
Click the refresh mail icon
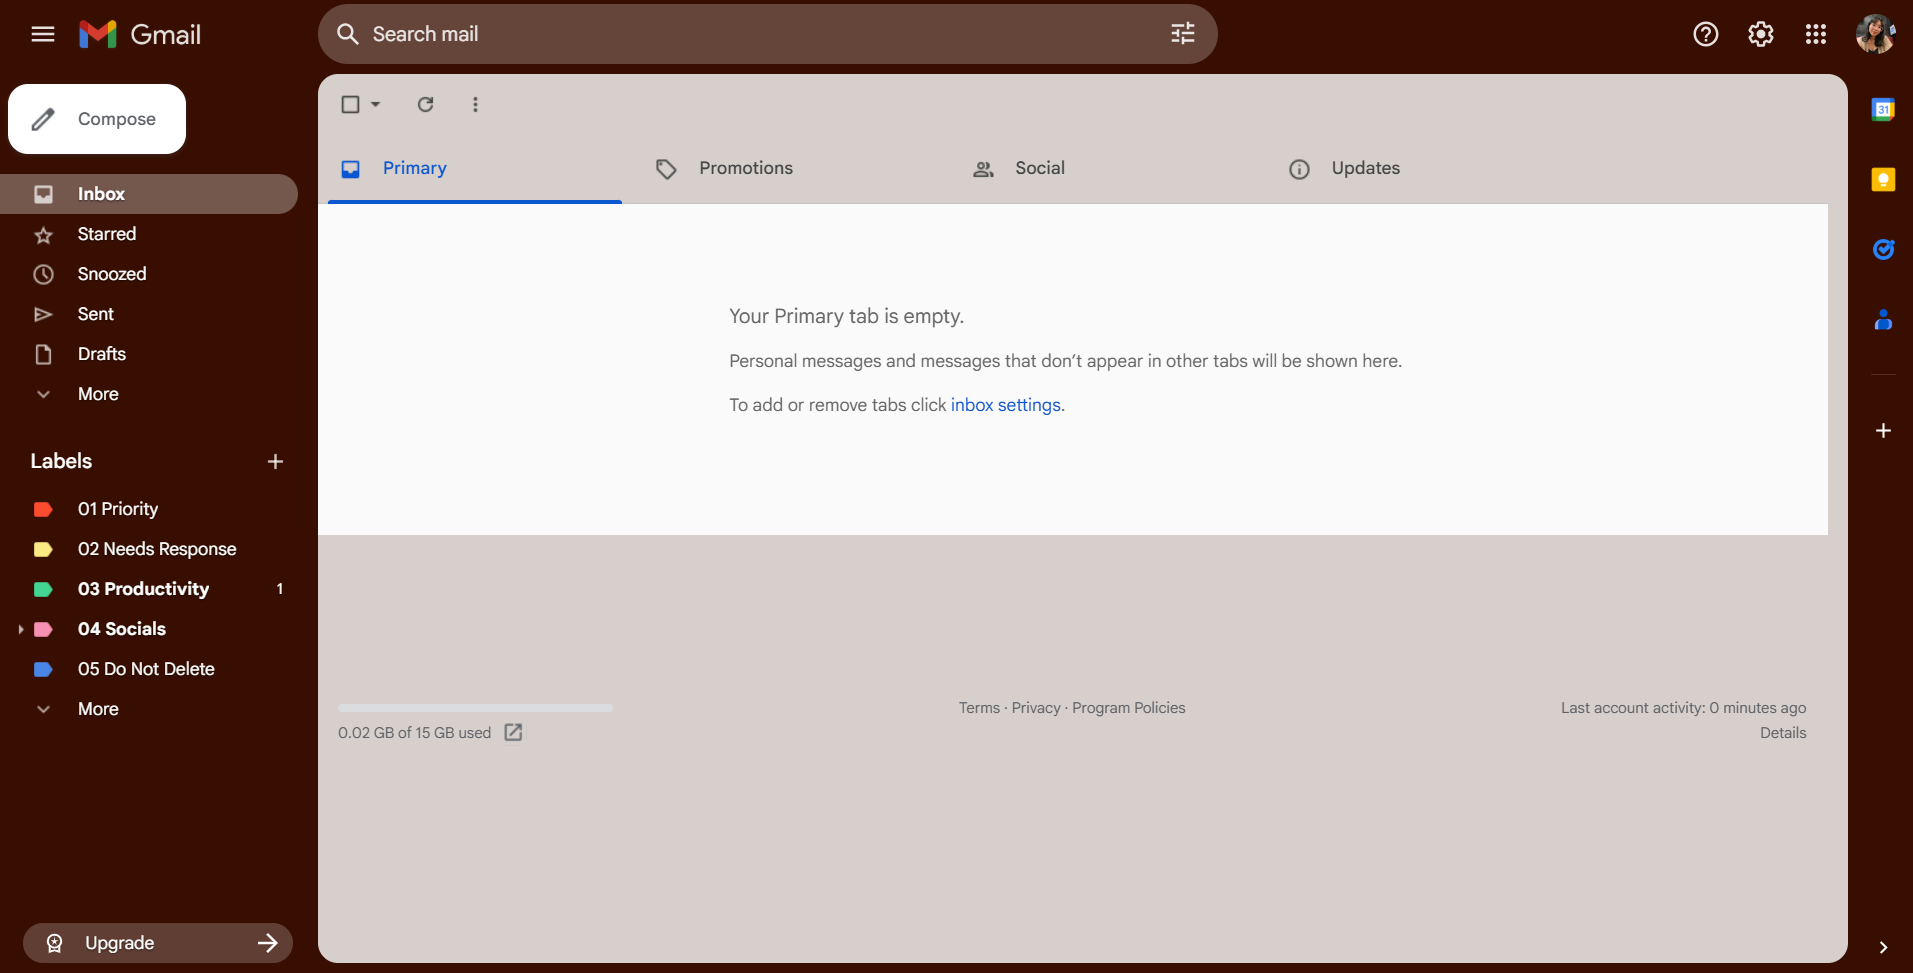(x=425, y=104)
